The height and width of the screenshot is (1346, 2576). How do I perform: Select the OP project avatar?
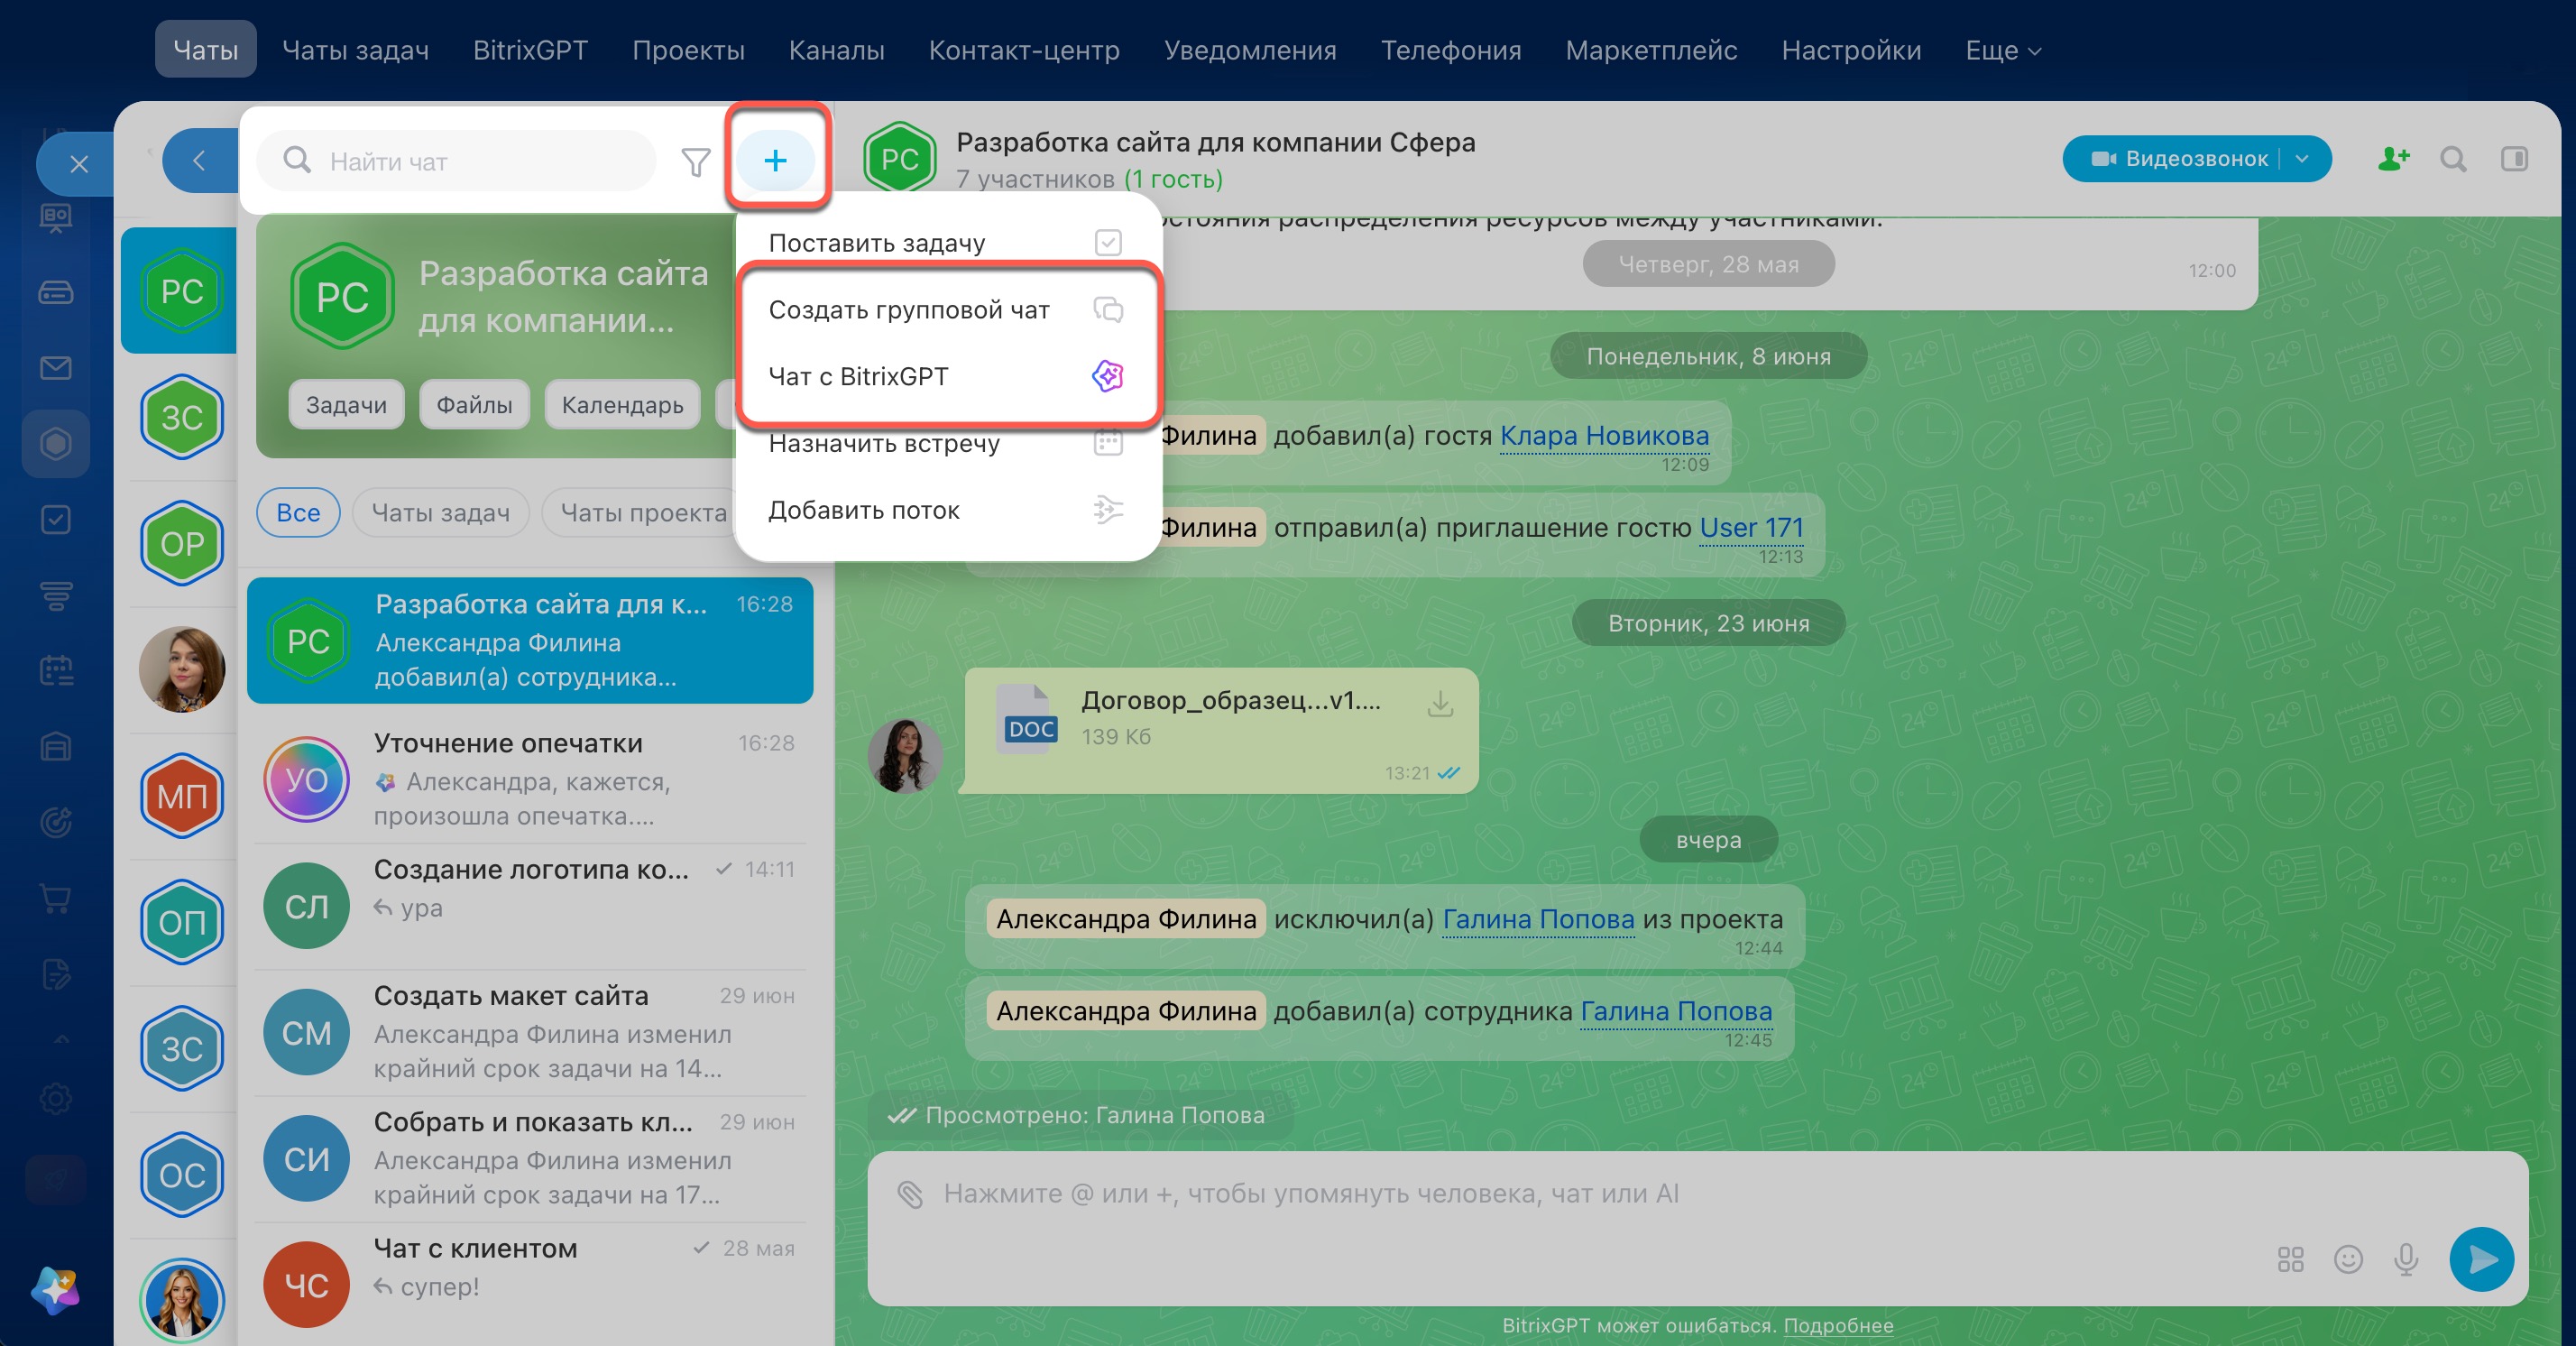182,543
